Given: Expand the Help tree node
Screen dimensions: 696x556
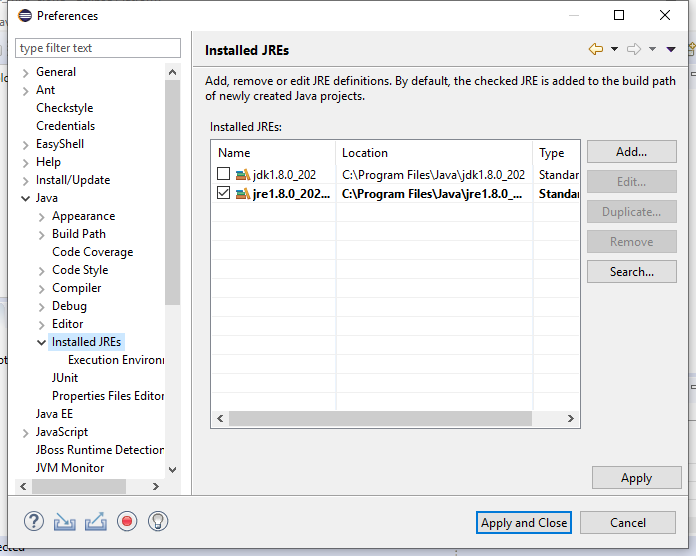Looking at the screenshot, I should (26, 163).
